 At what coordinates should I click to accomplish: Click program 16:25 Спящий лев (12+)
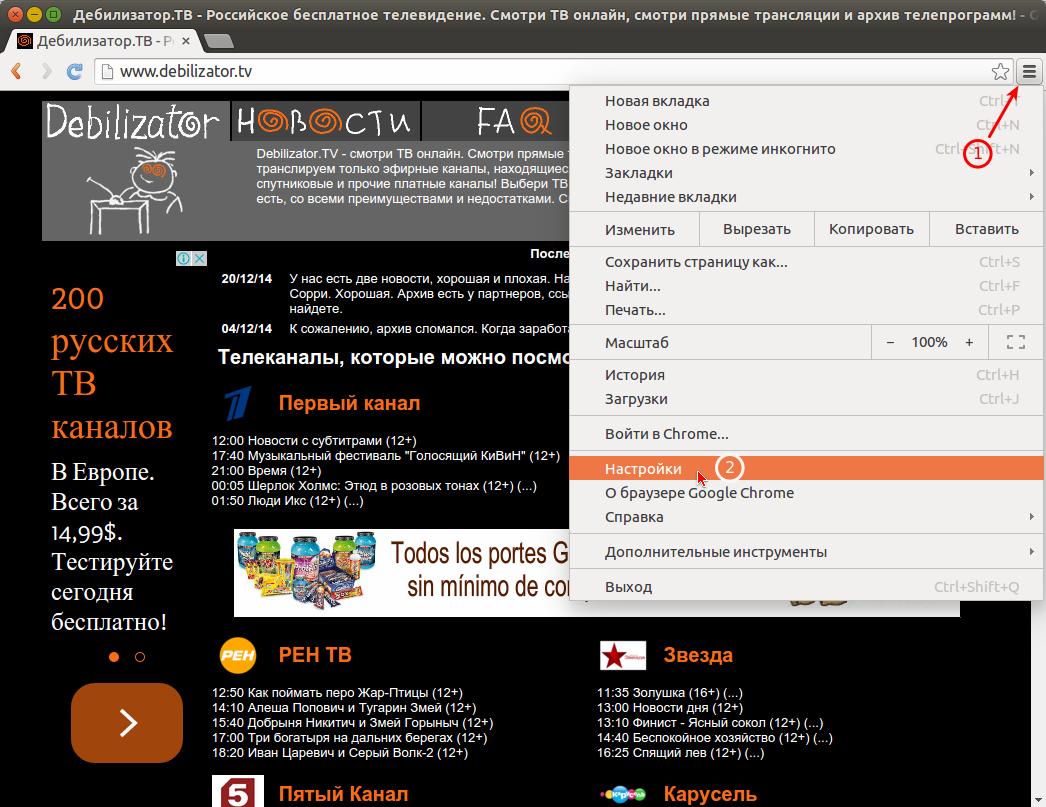[680, 753]
